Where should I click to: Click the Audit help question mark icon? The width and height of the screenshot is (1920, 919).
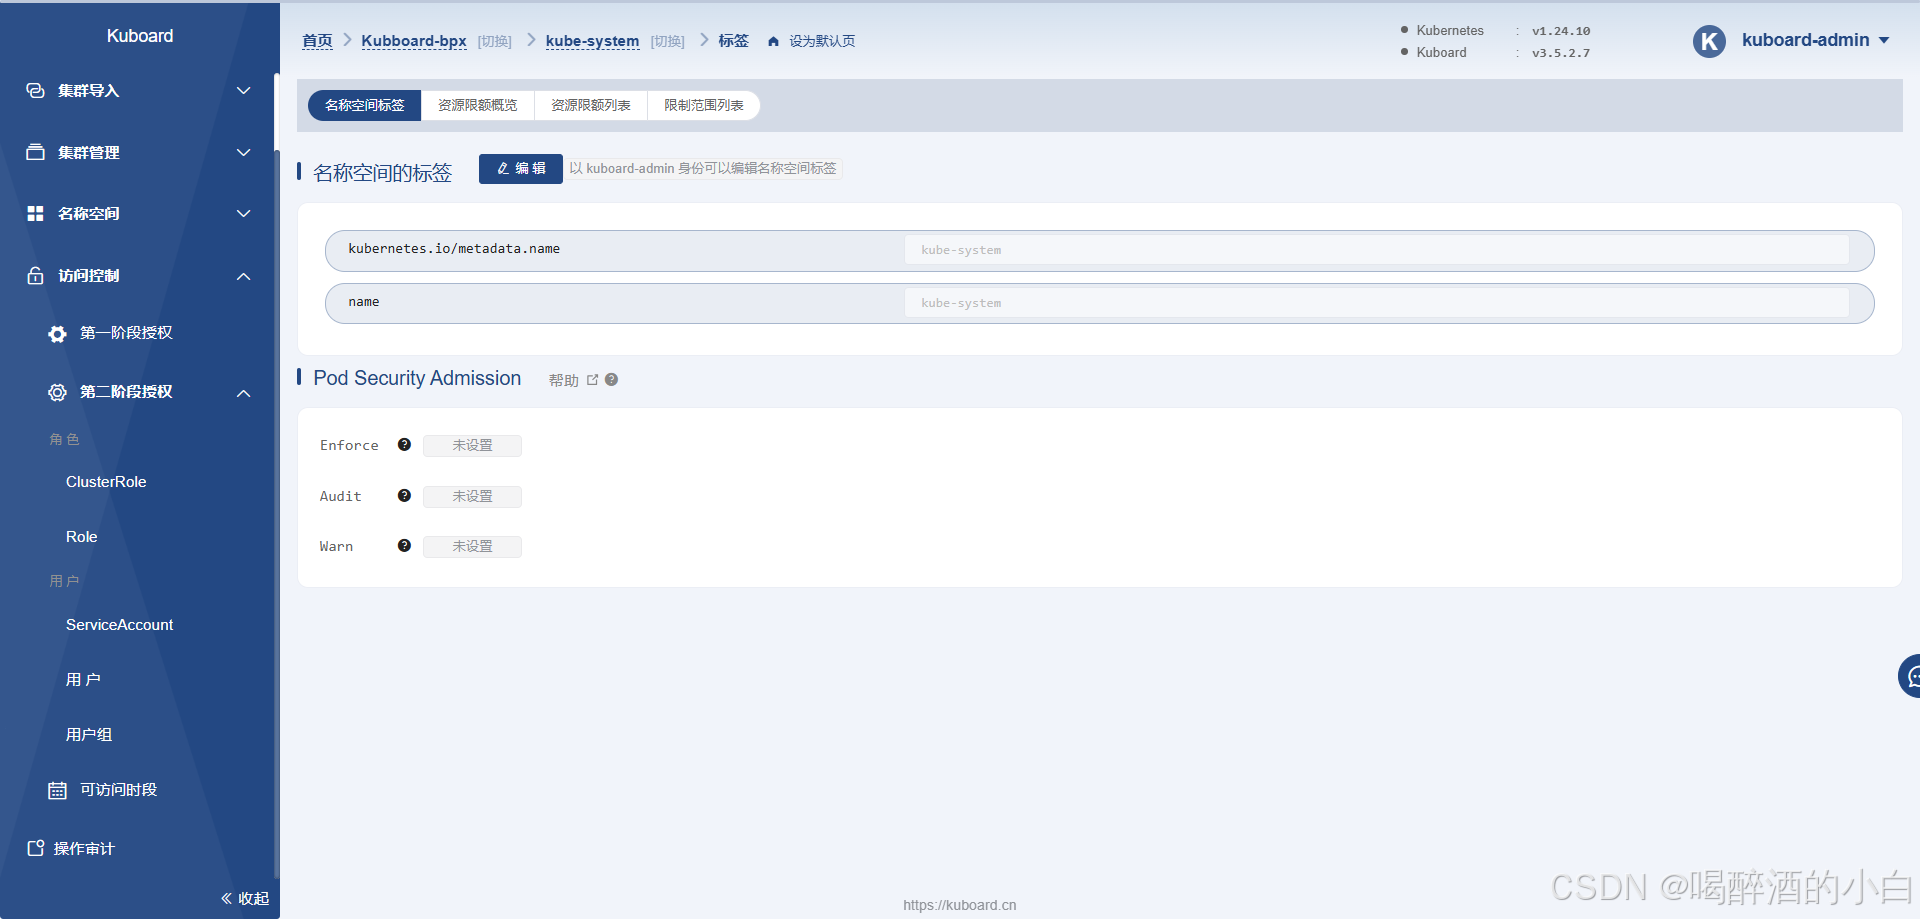click(404, 496)
